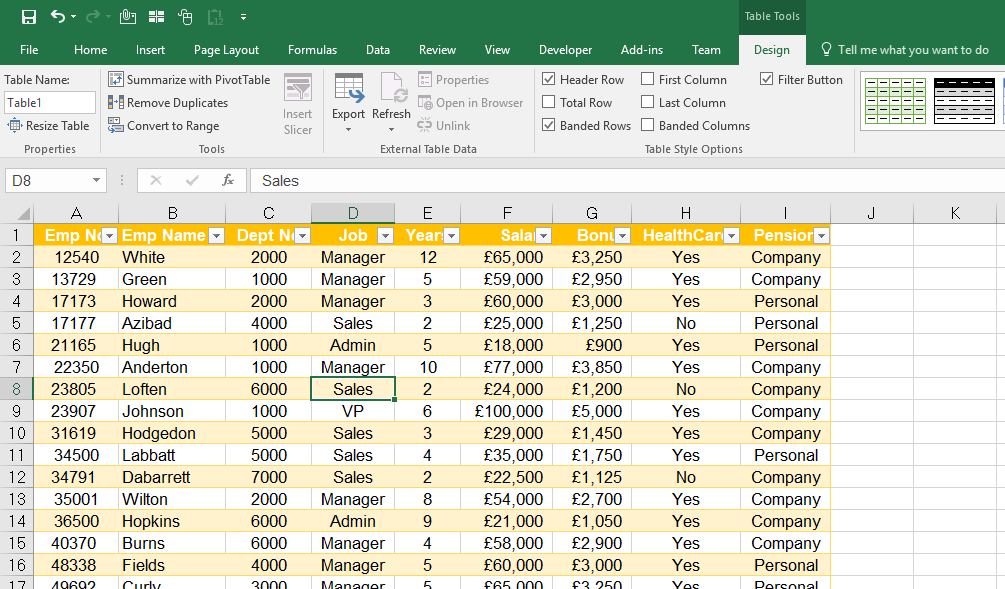Click the Save icon in quick access toolbar
The height and width of the screenshot is (589, 1005).
[x=29, y=17]
